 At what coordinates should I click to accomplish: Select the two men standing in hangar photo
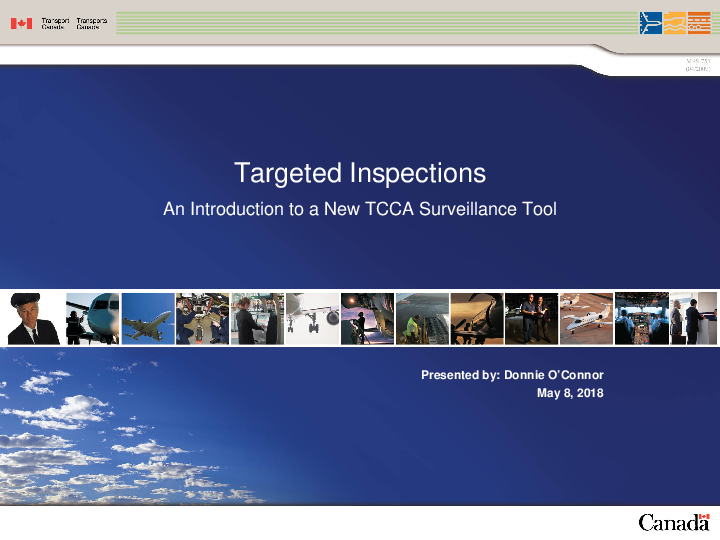point(530,319)
